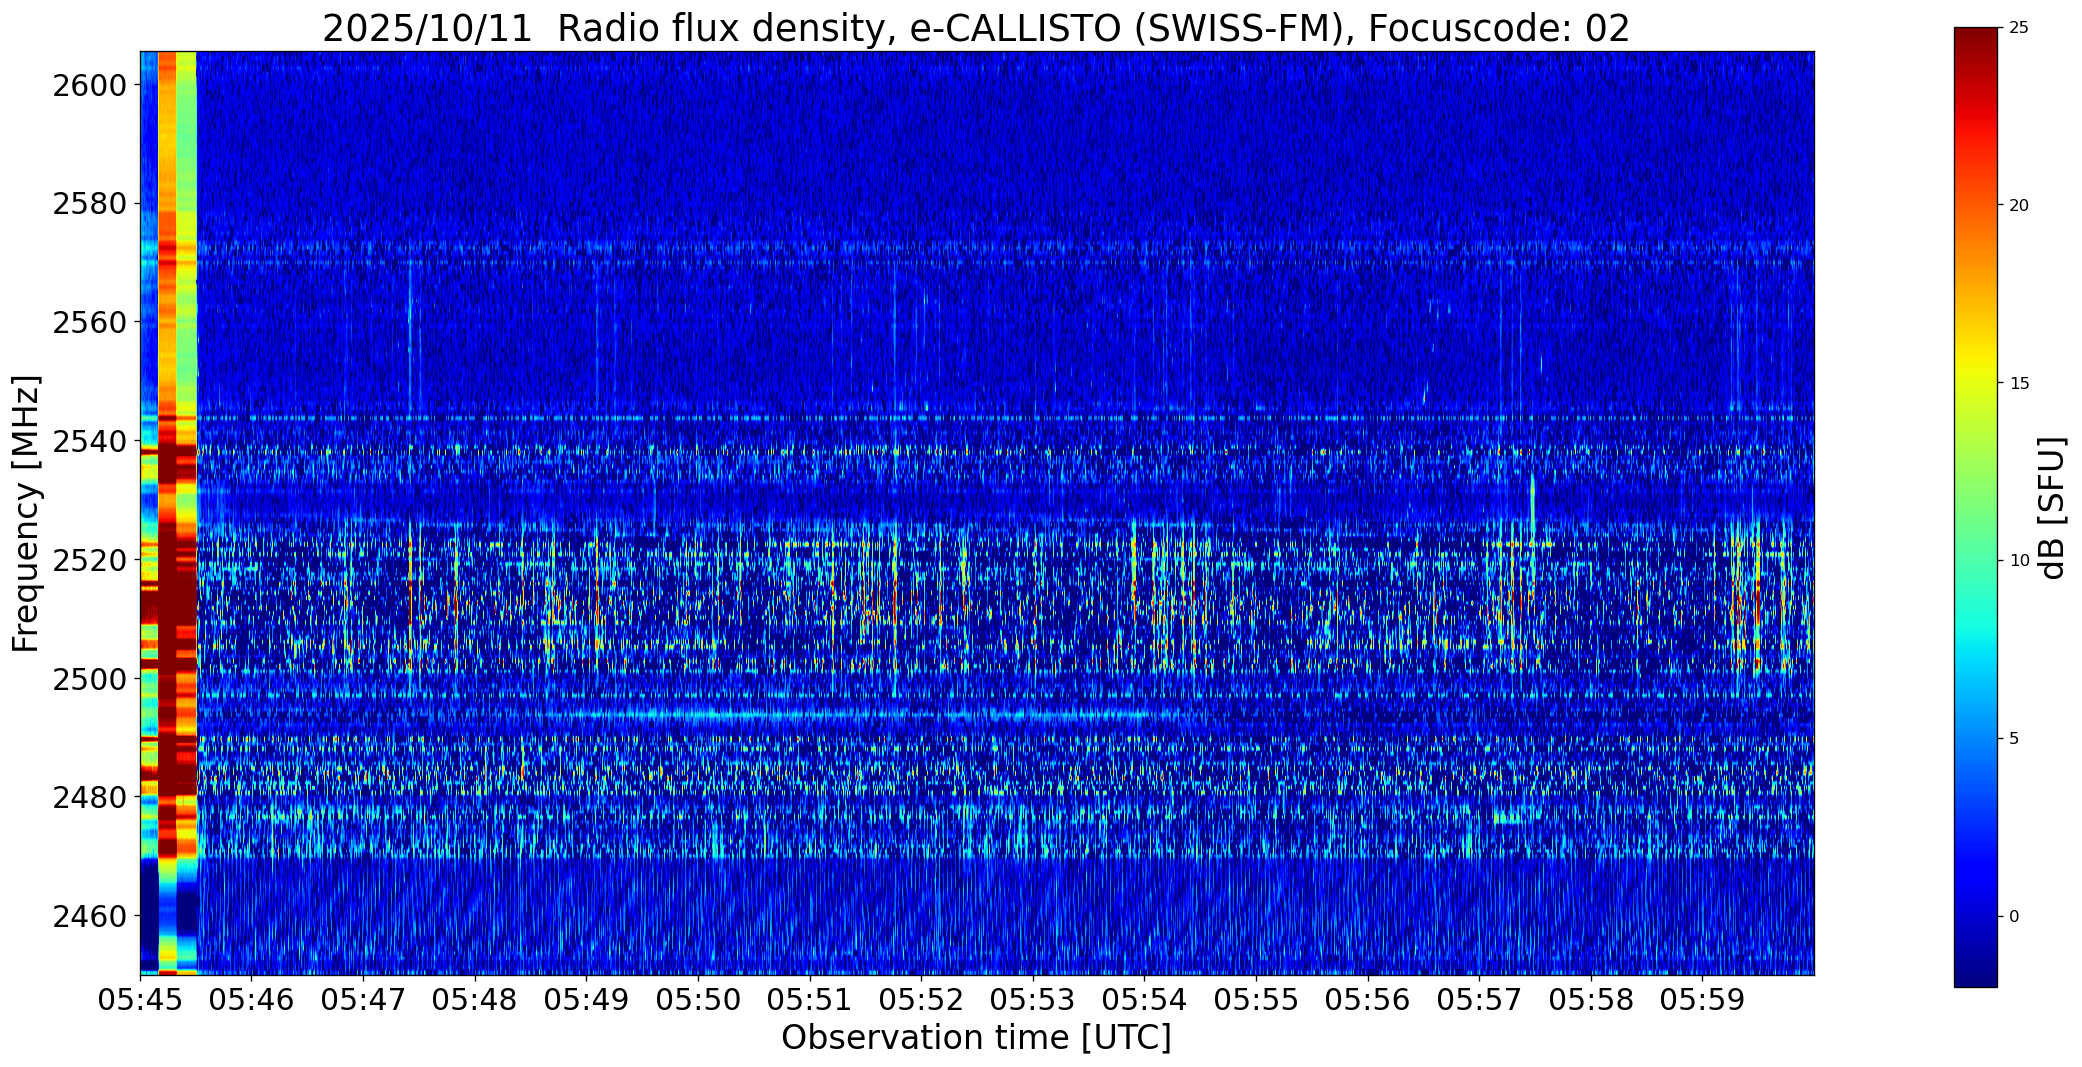Click the 2520 frequency tick label
The height and width of the screenshot is (1067, 2082).
(90, 560)
